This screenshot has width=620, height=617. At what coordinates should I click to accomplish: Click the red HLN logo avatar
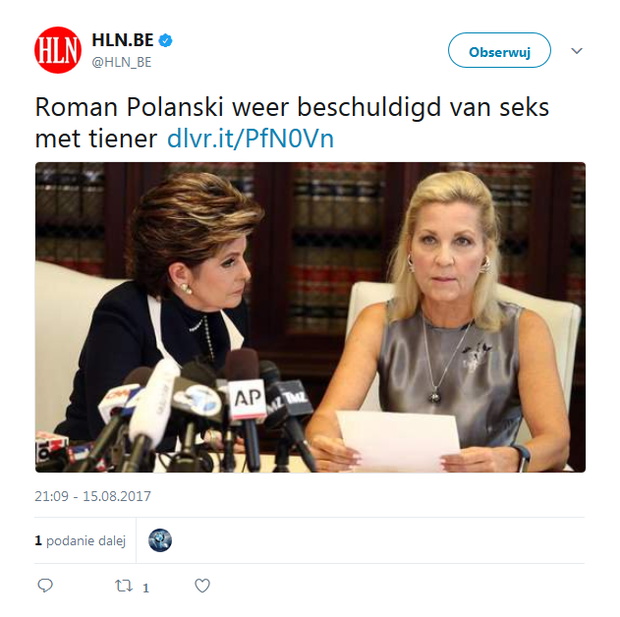tap(58, 50)
